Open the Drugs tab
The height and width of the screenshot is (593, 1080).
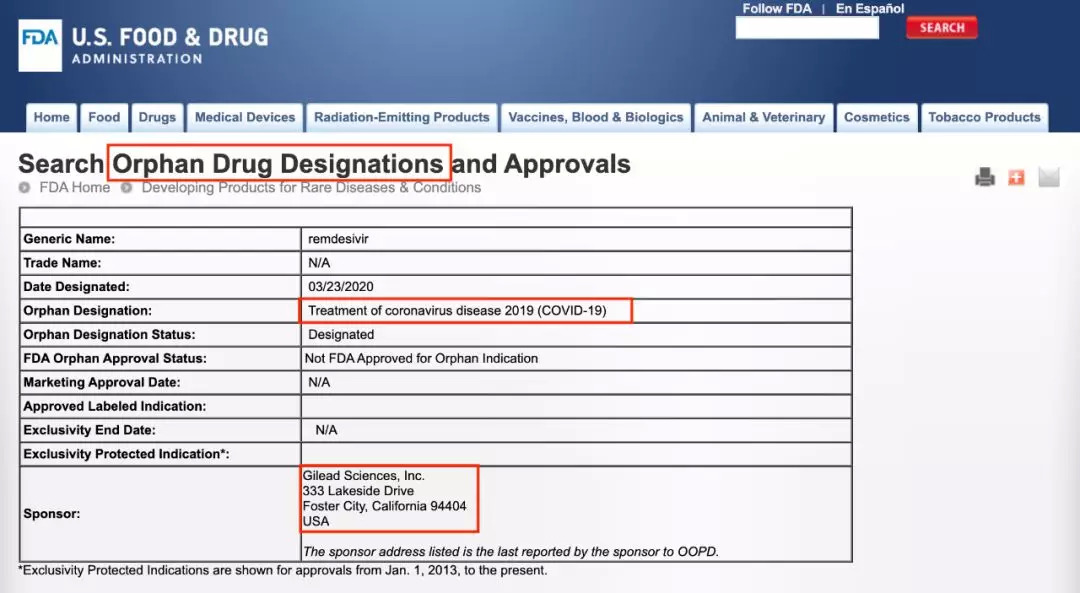coord(157,117)
